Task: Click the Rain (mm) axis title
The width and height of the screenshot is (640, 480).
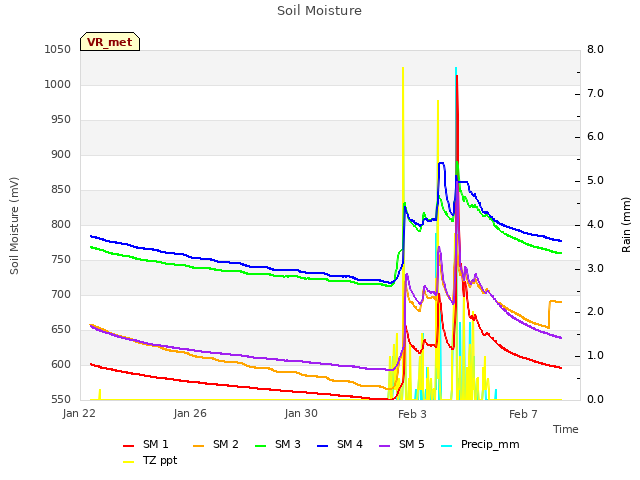Action: click(x=626, y=225)
